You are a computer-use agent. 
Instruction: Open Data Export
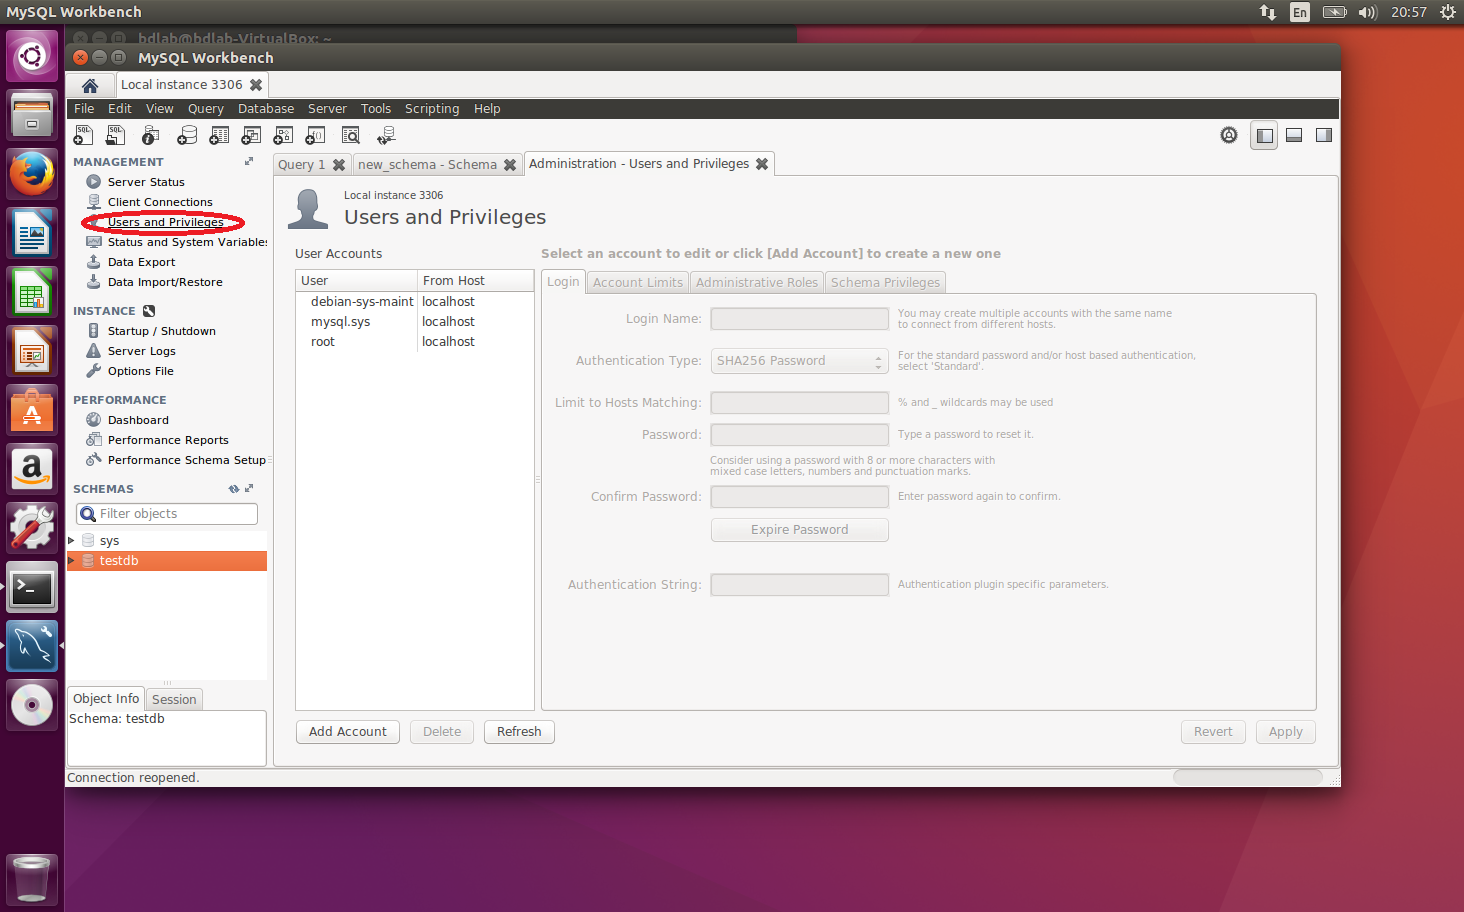point(141,262)
